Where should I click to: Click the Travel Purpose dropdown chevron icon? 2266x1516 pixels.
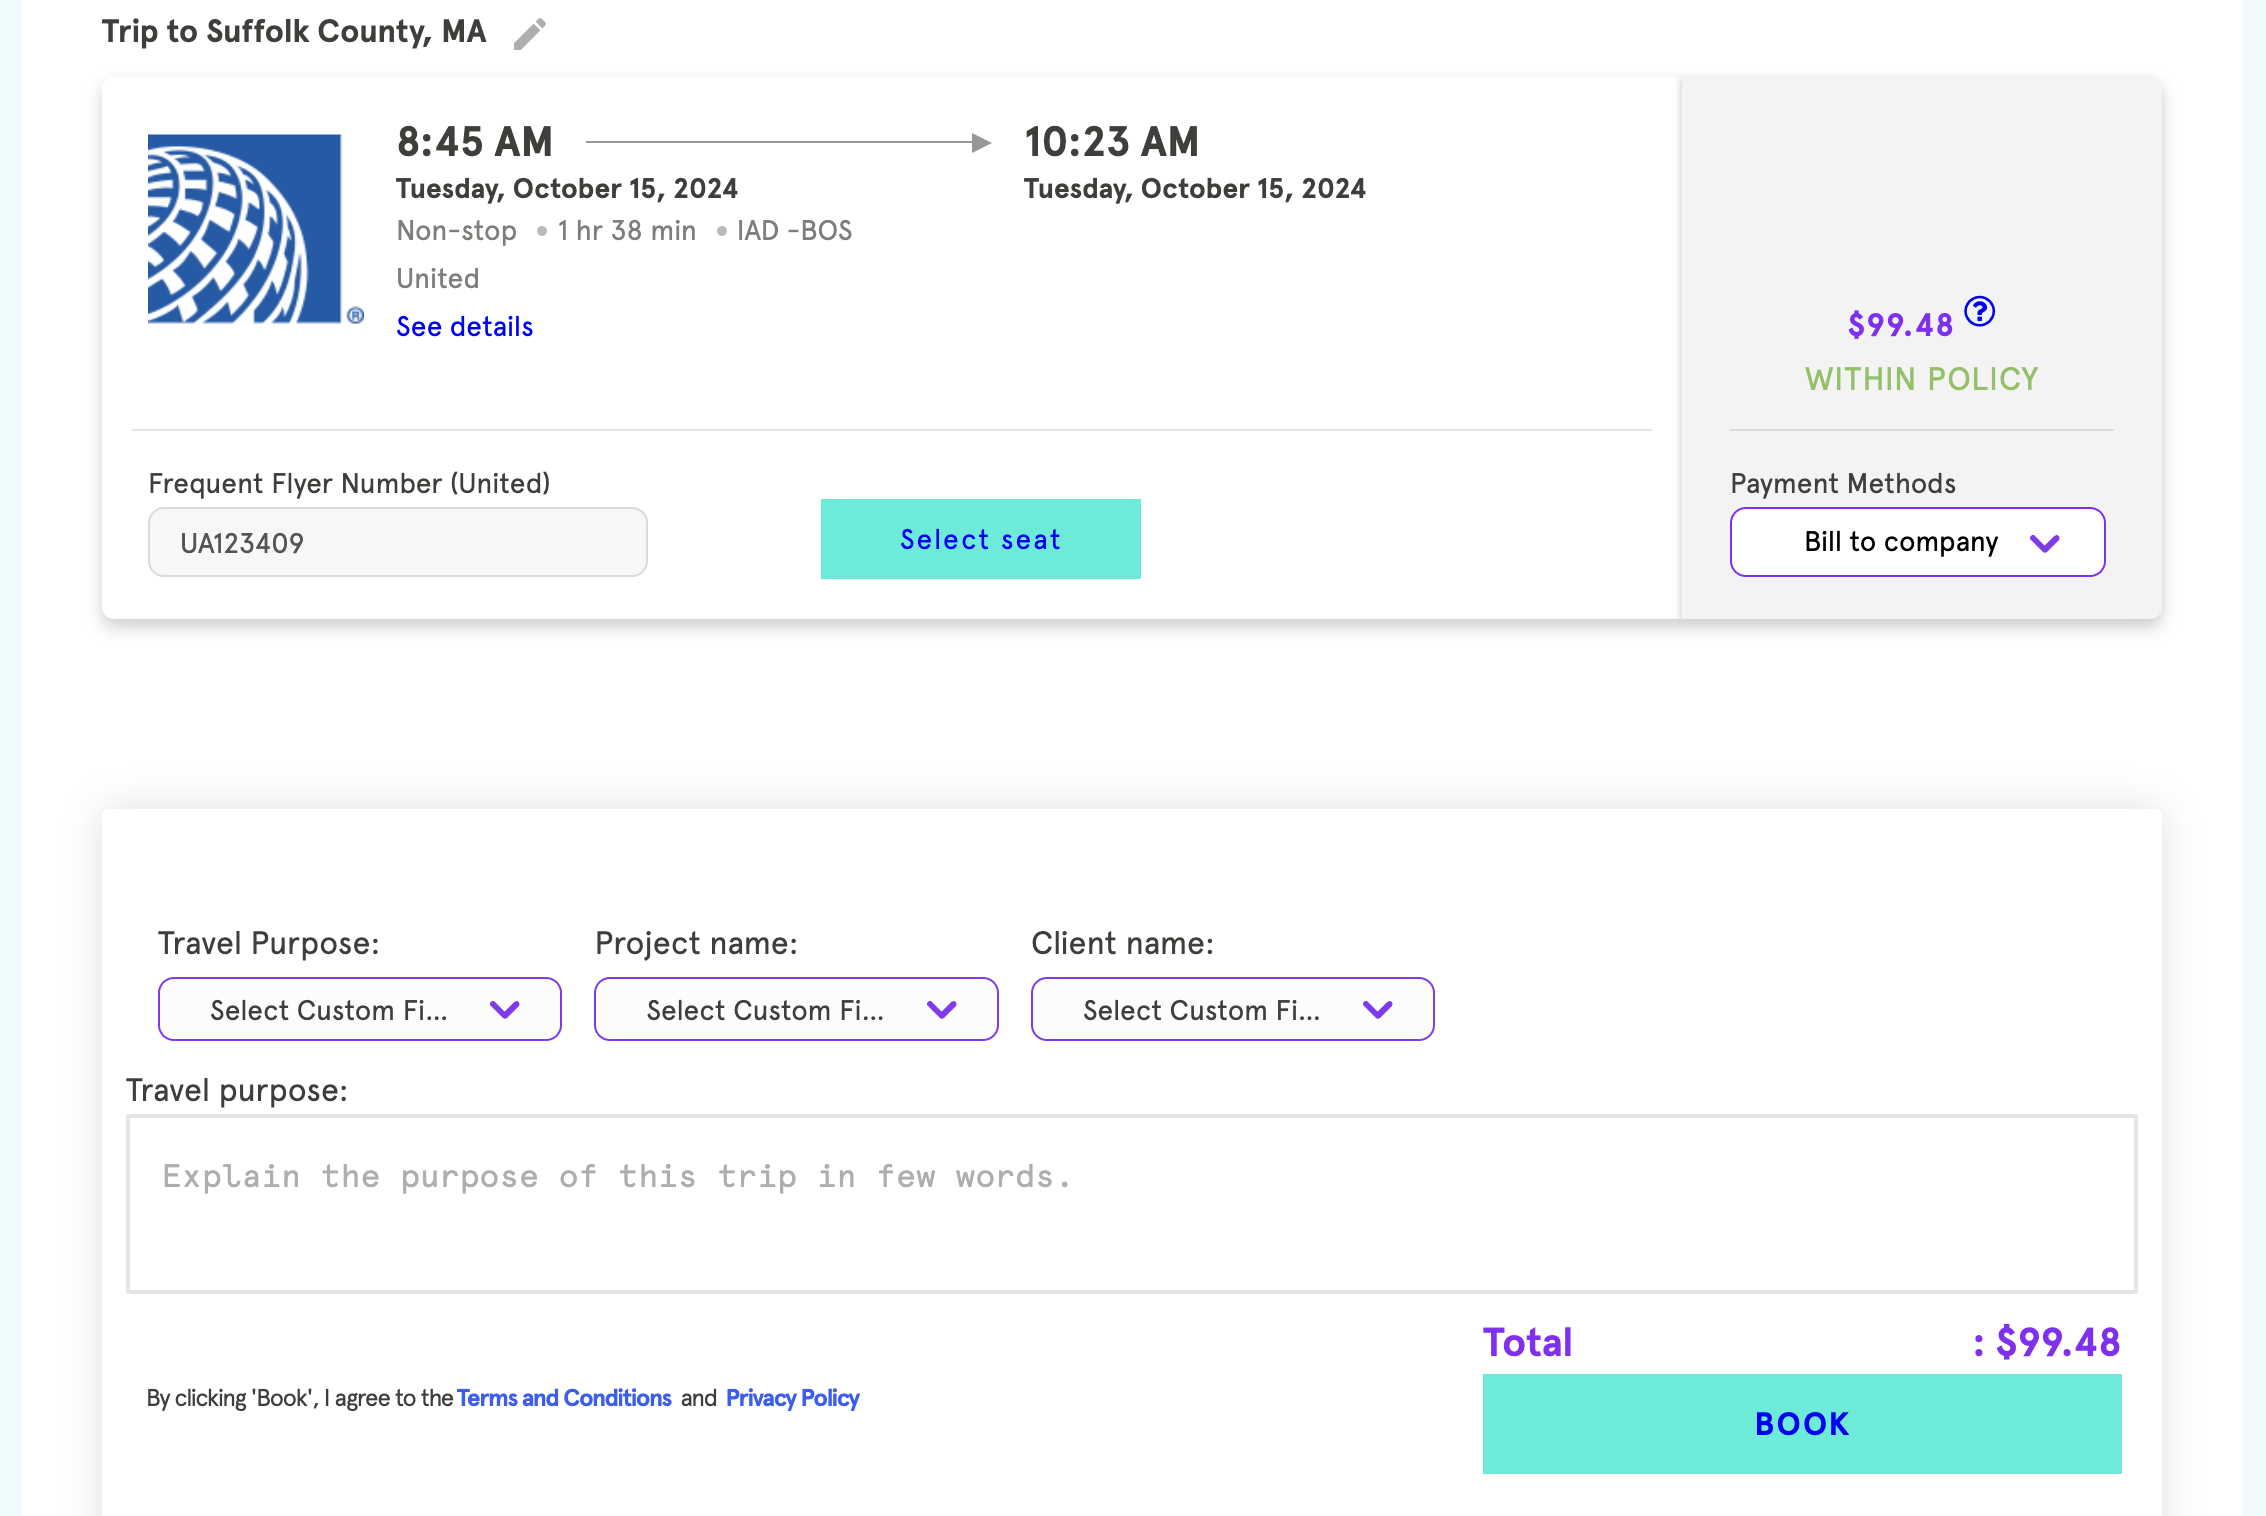tap(505, 1010)
